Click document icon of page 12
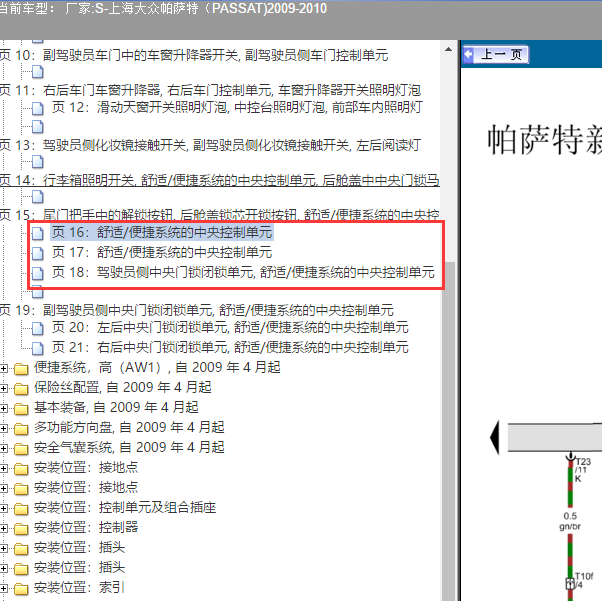 click(x=37, y=108)
